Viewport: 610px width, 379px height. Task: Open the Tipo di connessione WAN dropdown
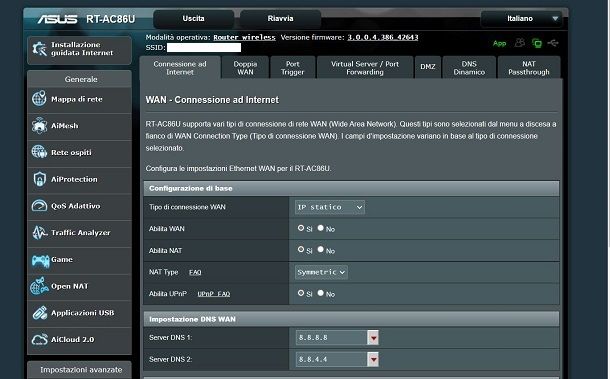coord(330,207)
